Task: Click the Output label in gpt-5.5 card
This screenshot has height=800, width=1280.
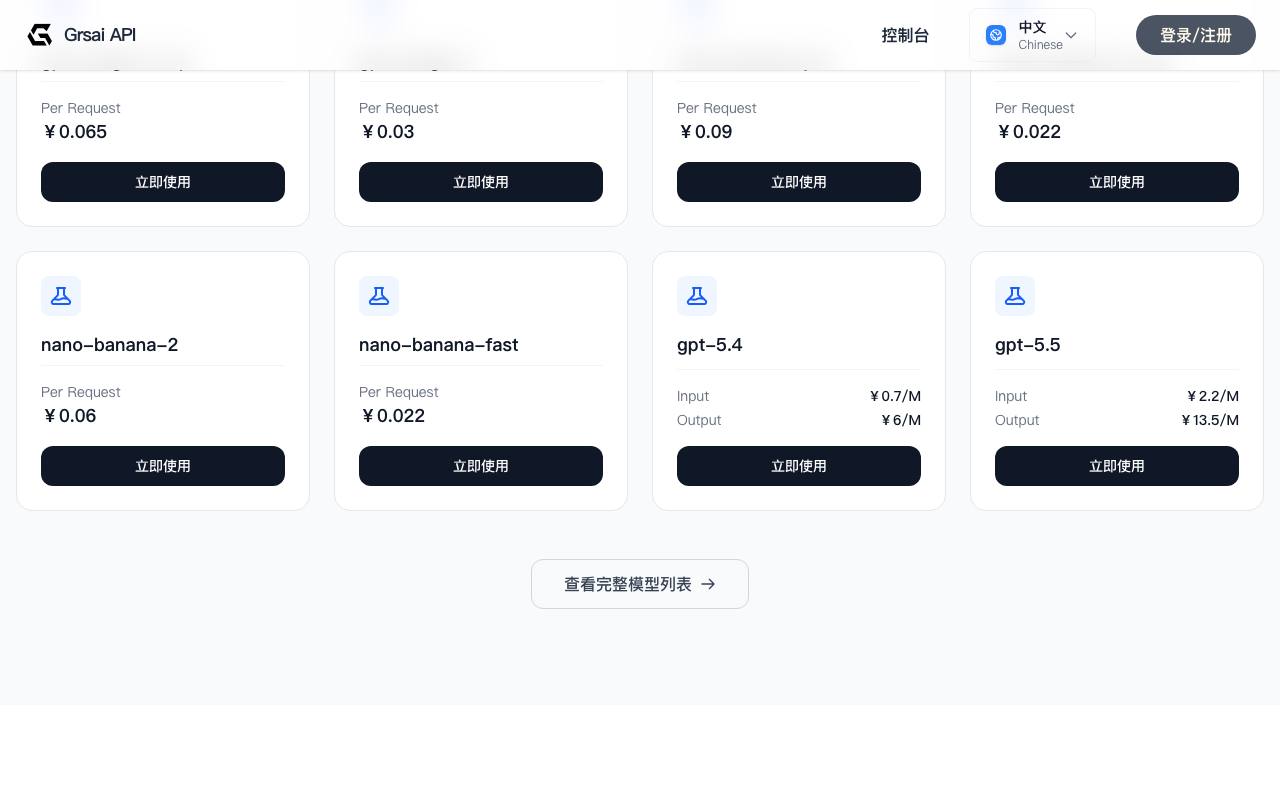Action: [x=1017, y=420]
